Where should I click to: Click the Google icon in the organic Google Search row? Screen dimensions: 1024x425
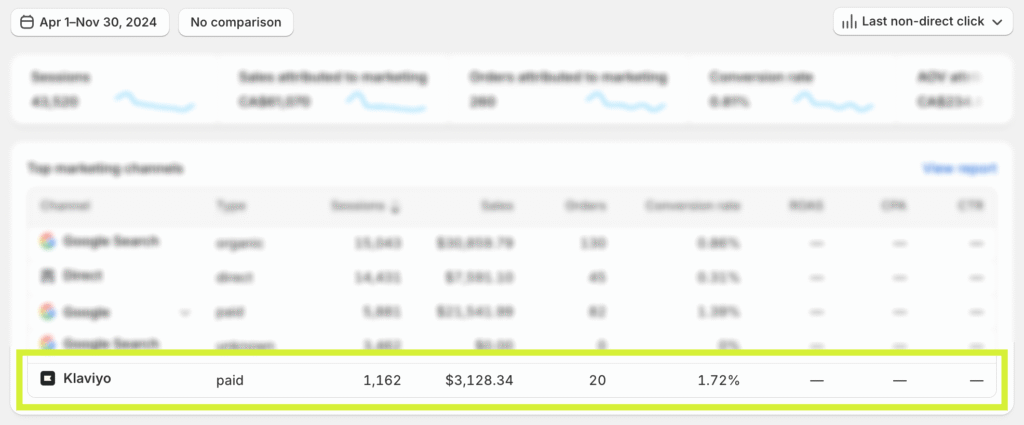(47, 241)
